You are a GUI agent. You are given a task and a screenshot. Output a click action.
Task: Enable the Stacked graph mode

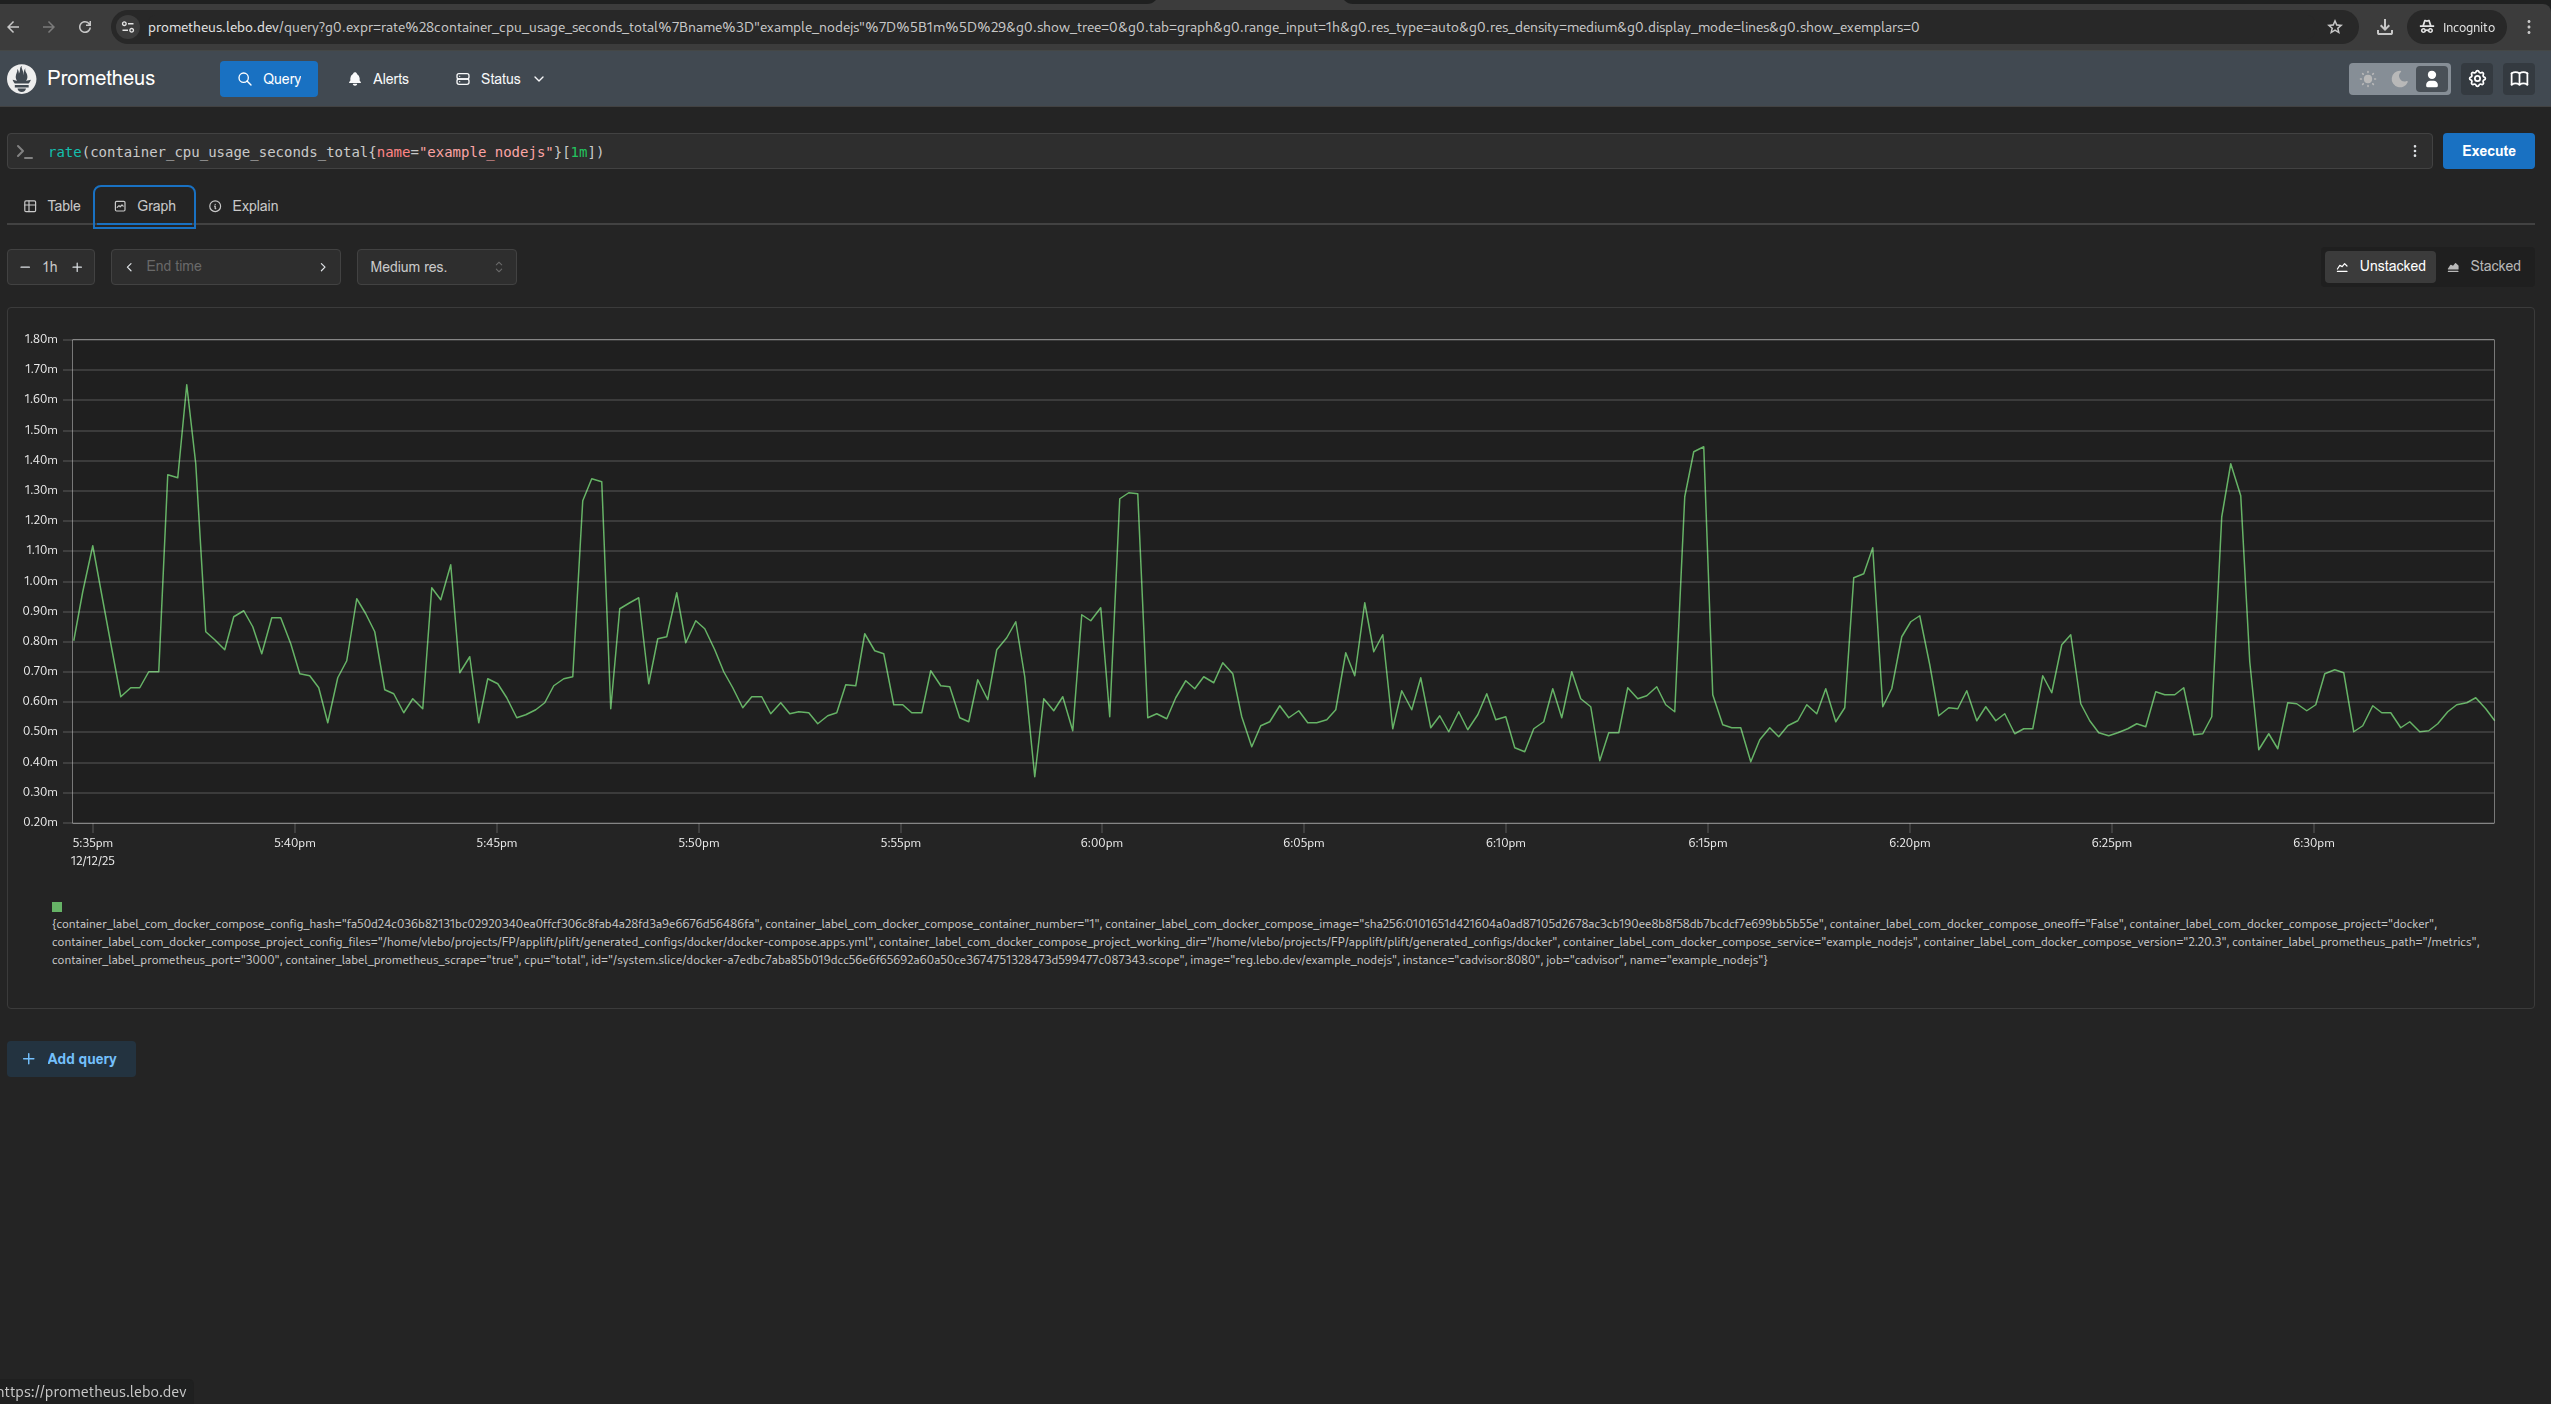tap(2486, 266)
